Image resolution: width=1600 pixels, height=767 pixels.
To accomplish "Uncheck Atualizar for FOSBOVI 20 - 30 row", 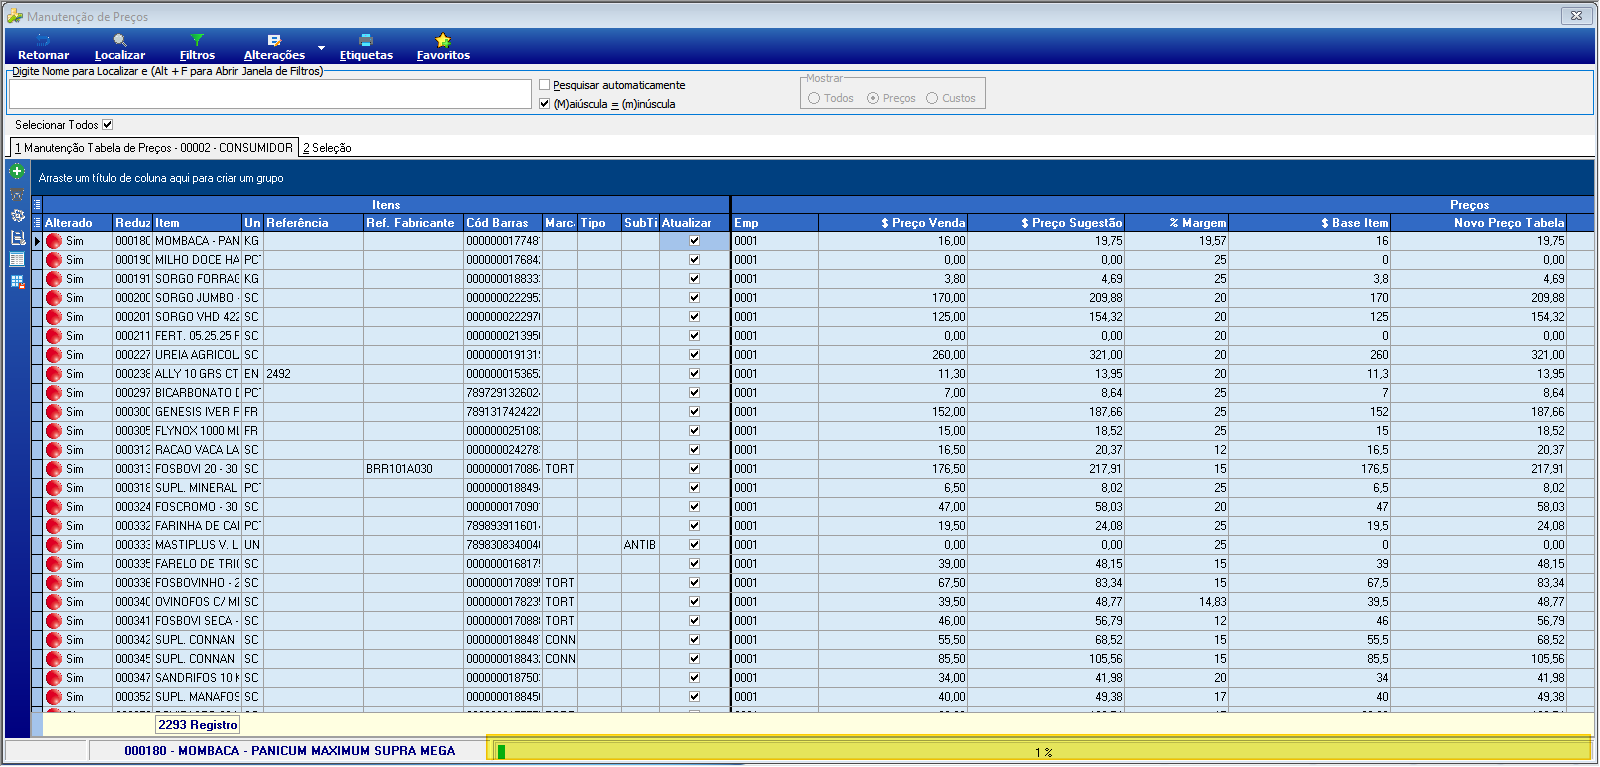I will coord(694,469).
